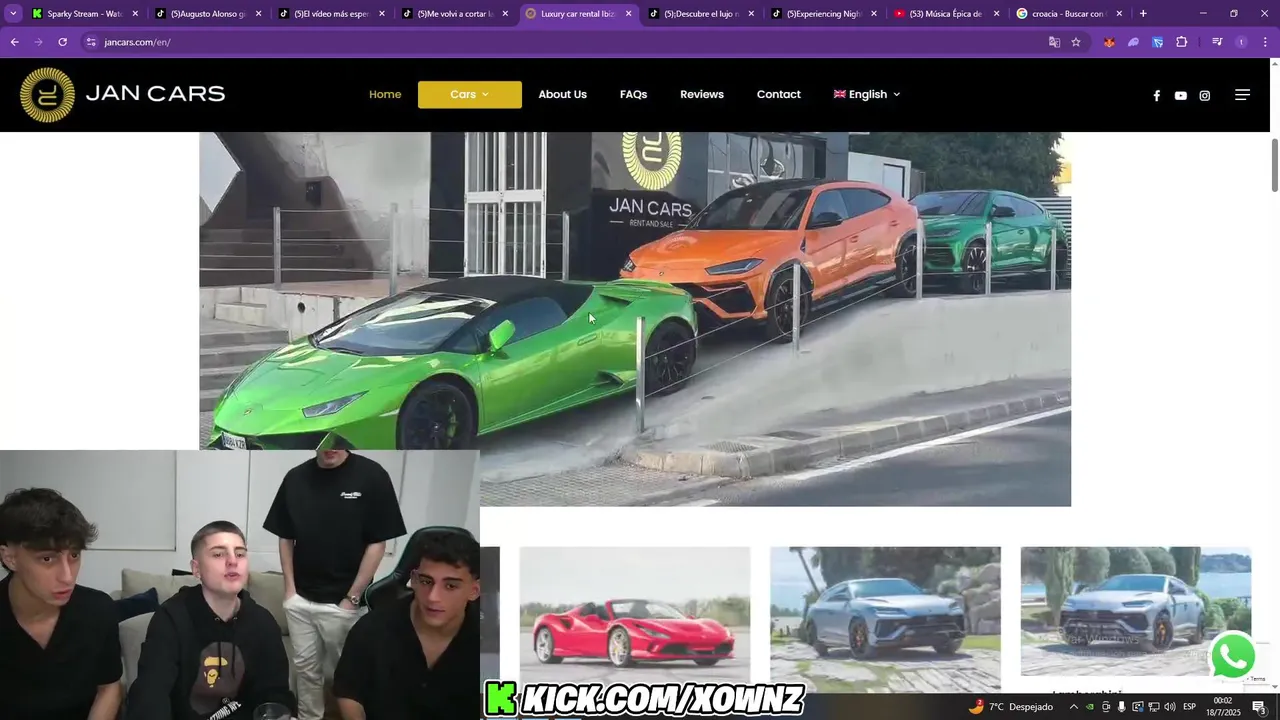Viewport: 1280px width, 720px height.
Task: Open Contact page
Action: [778, 95]
